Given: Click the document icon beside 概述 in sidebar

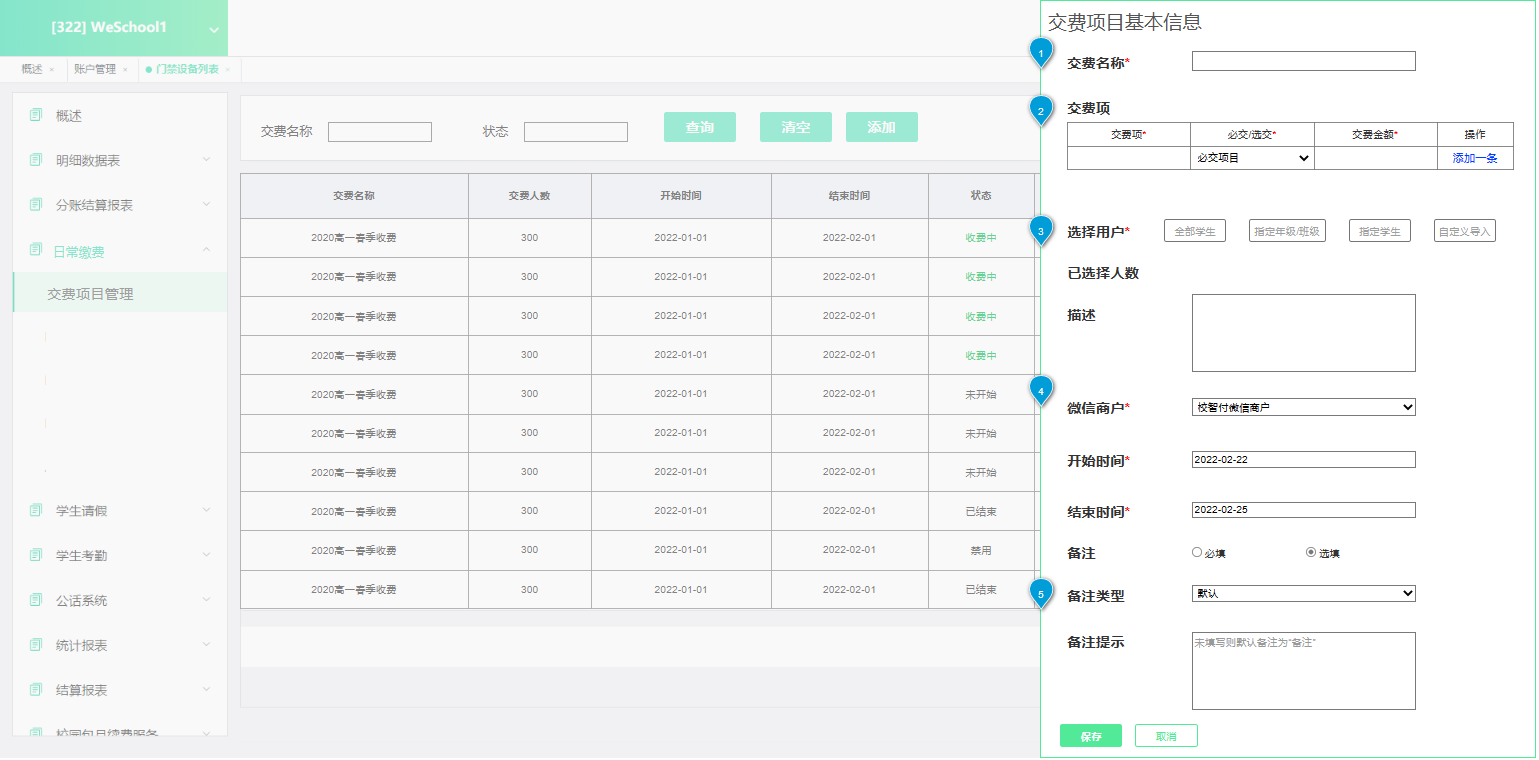Looking at the screenshot, I should [x=36, y=115].
